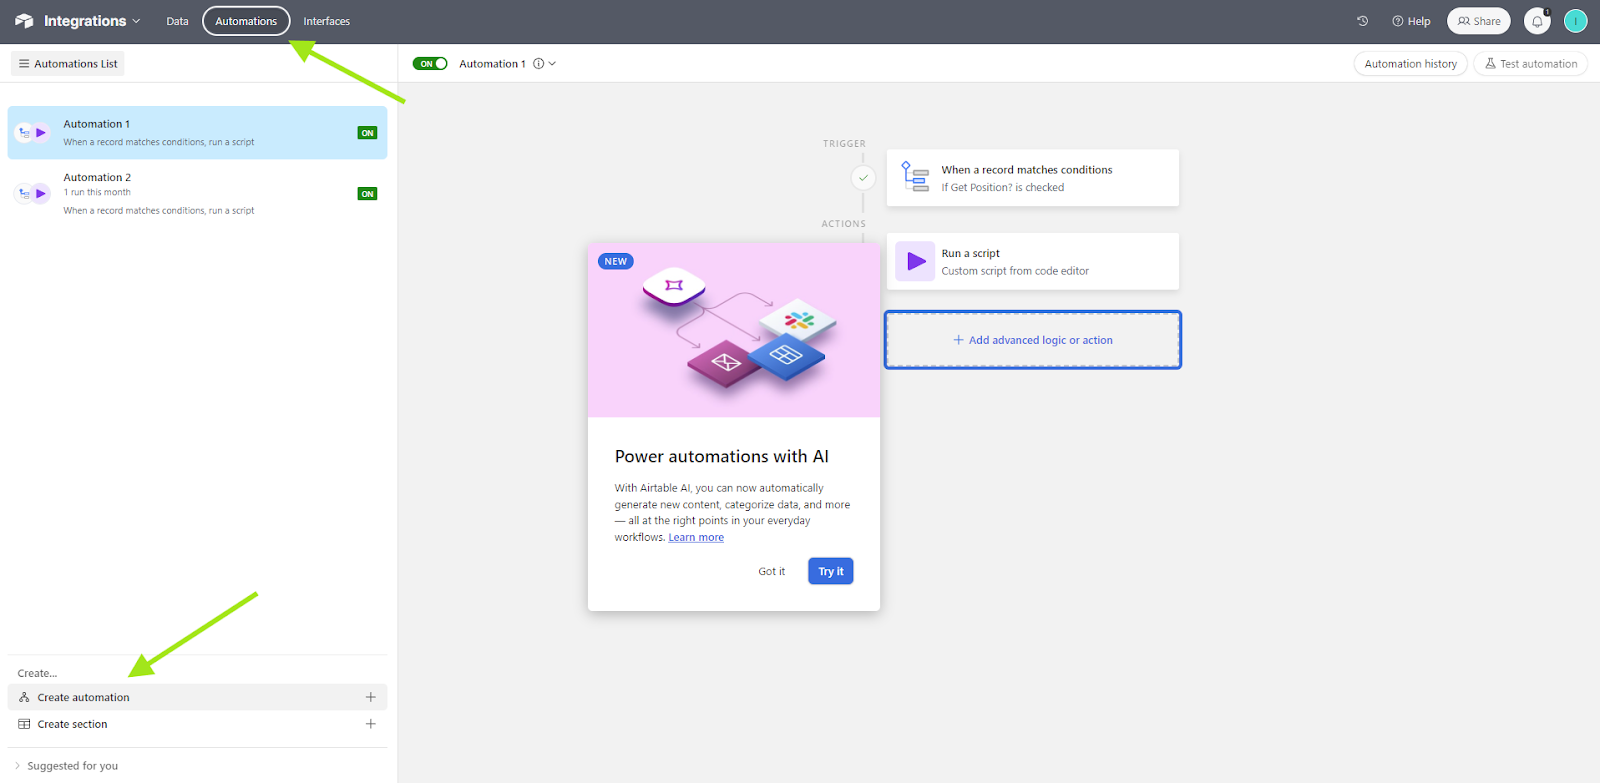Viewport: 1600px width, 783px height.
Task: Click plus icon beside Create section
Action: point(371,724)
